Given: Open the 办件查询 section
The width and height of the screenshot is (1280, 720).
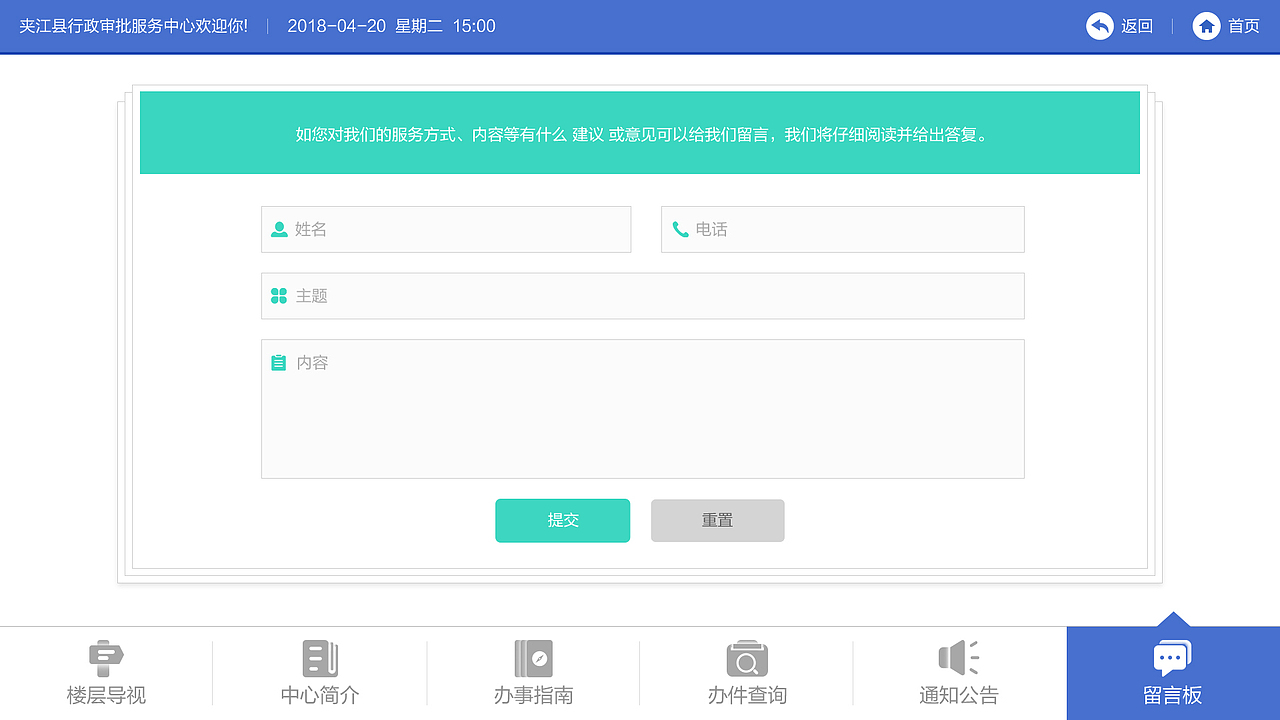Looking at the screenshot, I should coord(746,673).
